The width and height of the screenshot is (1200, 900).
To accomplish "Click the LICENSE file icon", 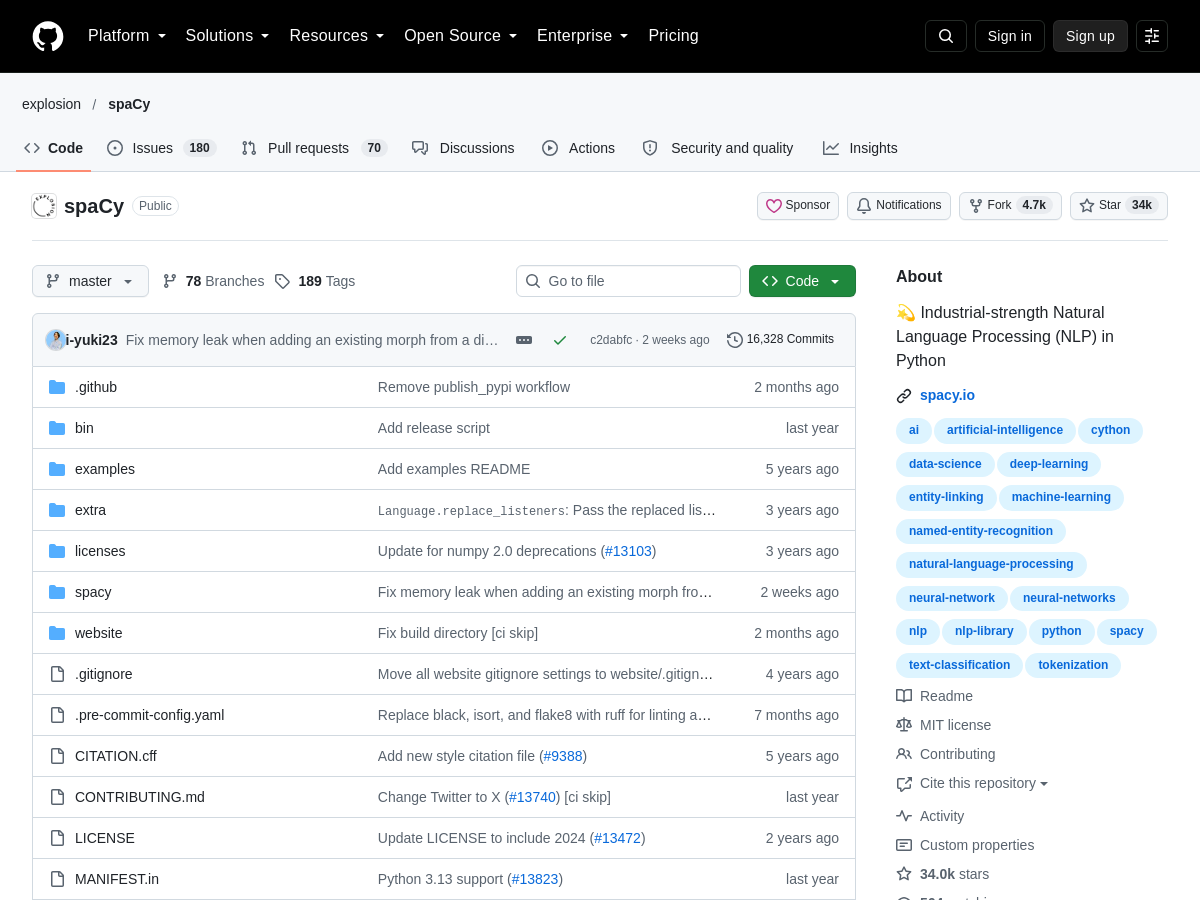I will tap(57, 838).
